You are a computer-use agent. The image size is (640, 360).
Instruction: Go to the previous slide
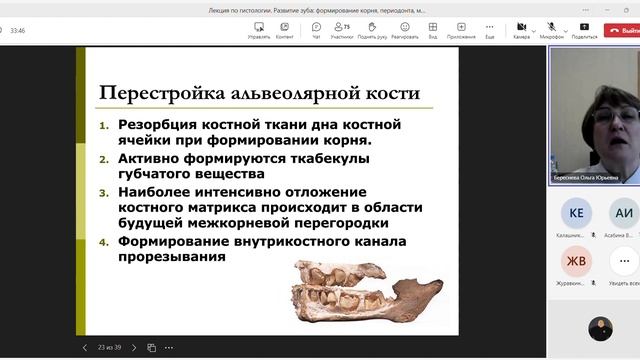click(x=84, y=348)
